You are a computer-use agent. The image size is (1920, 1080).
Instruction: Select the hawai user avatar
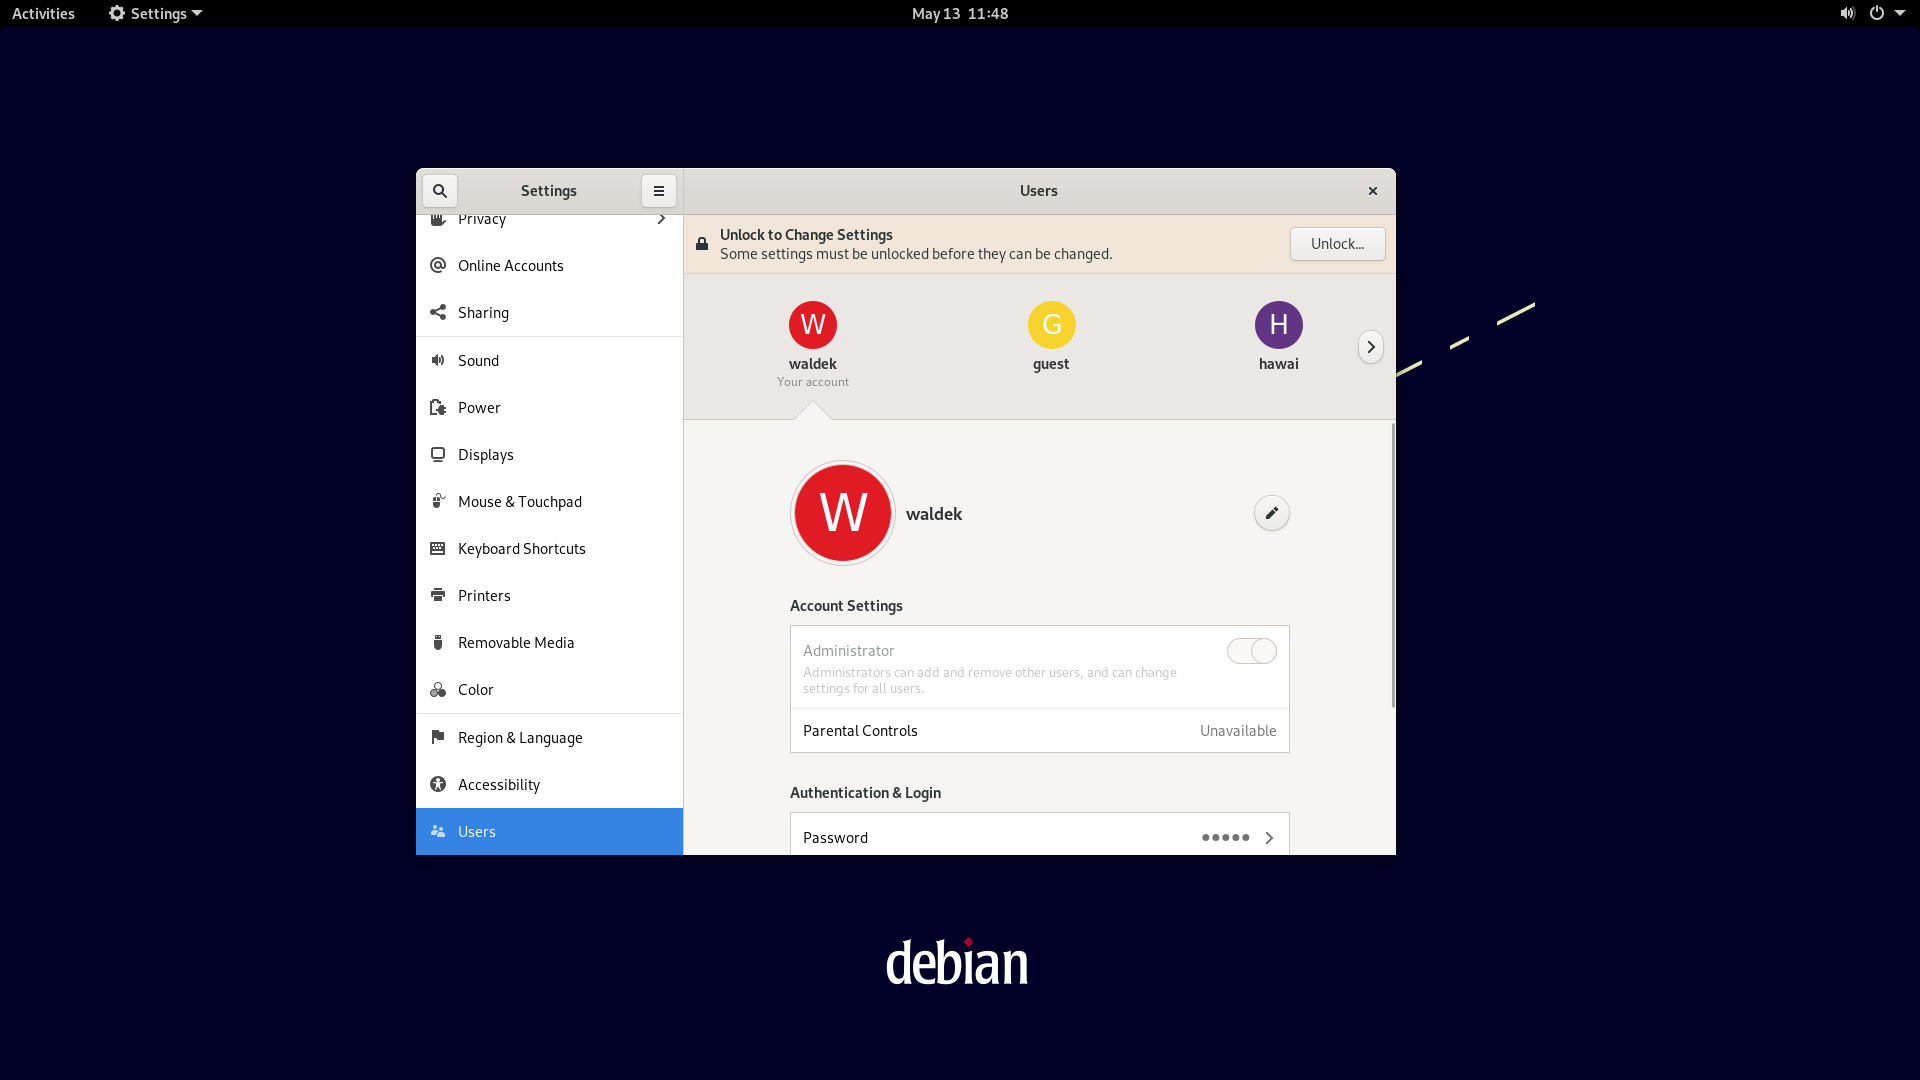(1279, 325)
